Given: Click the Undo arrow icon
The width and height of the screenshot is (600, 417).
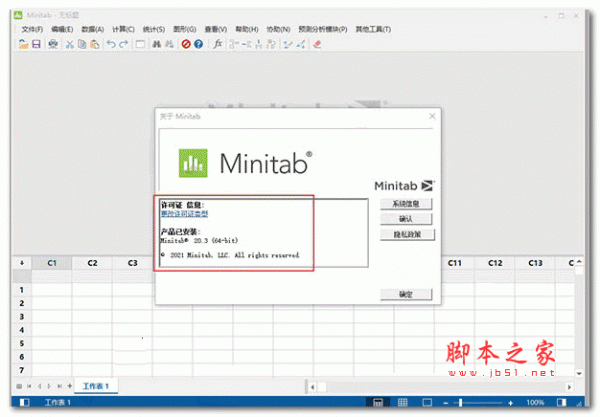Looking at the screenshot, I should click(111, 44).
